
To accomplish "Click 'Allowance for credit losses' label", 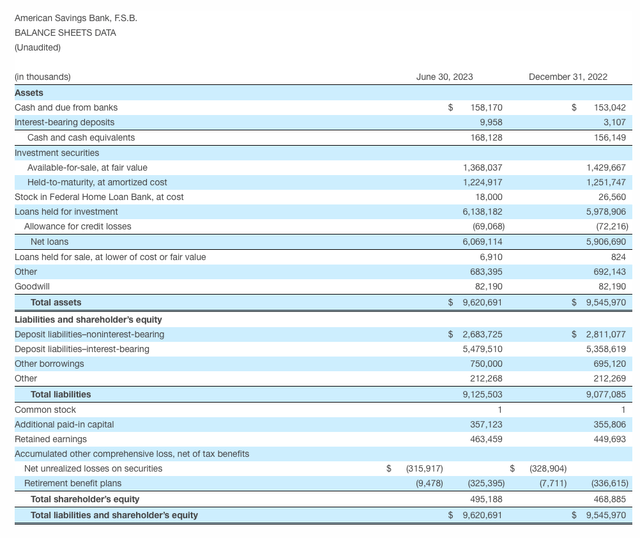I will (x=78, y=226).
